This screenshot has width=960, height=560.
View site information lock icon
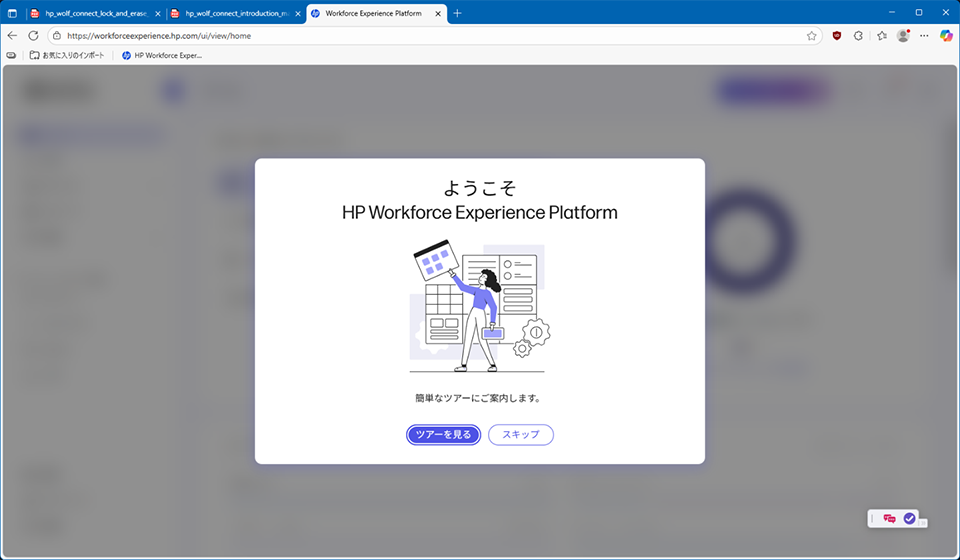coord(57,35)
